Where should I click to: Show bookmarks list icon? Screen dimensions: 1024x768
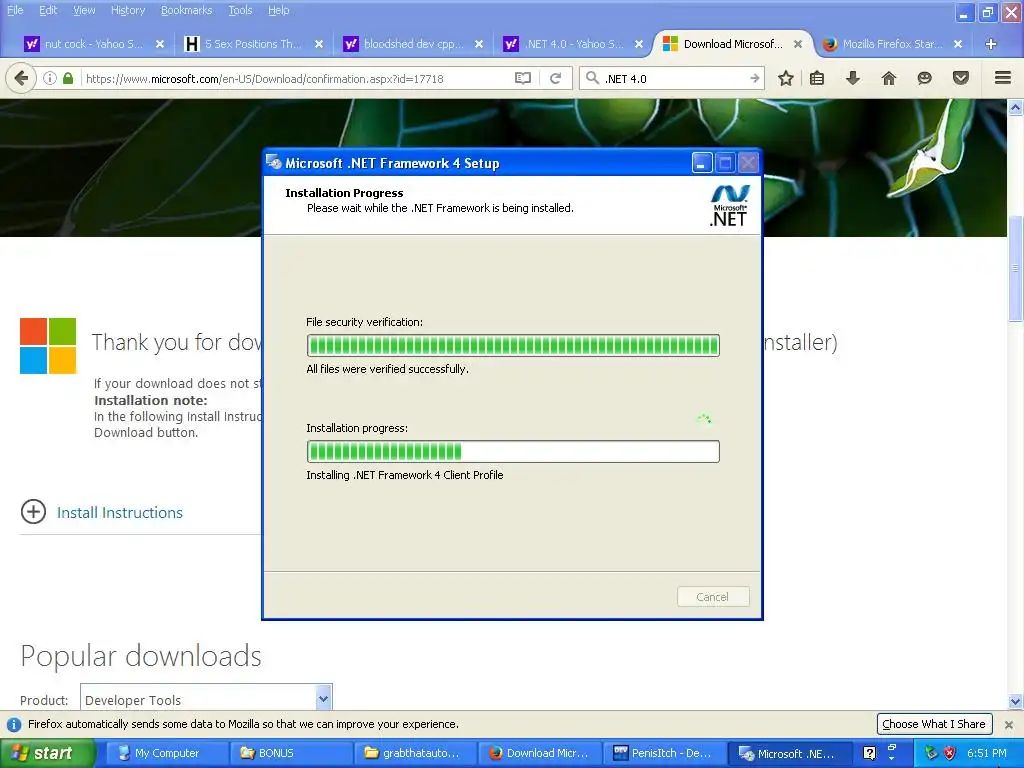817,78
